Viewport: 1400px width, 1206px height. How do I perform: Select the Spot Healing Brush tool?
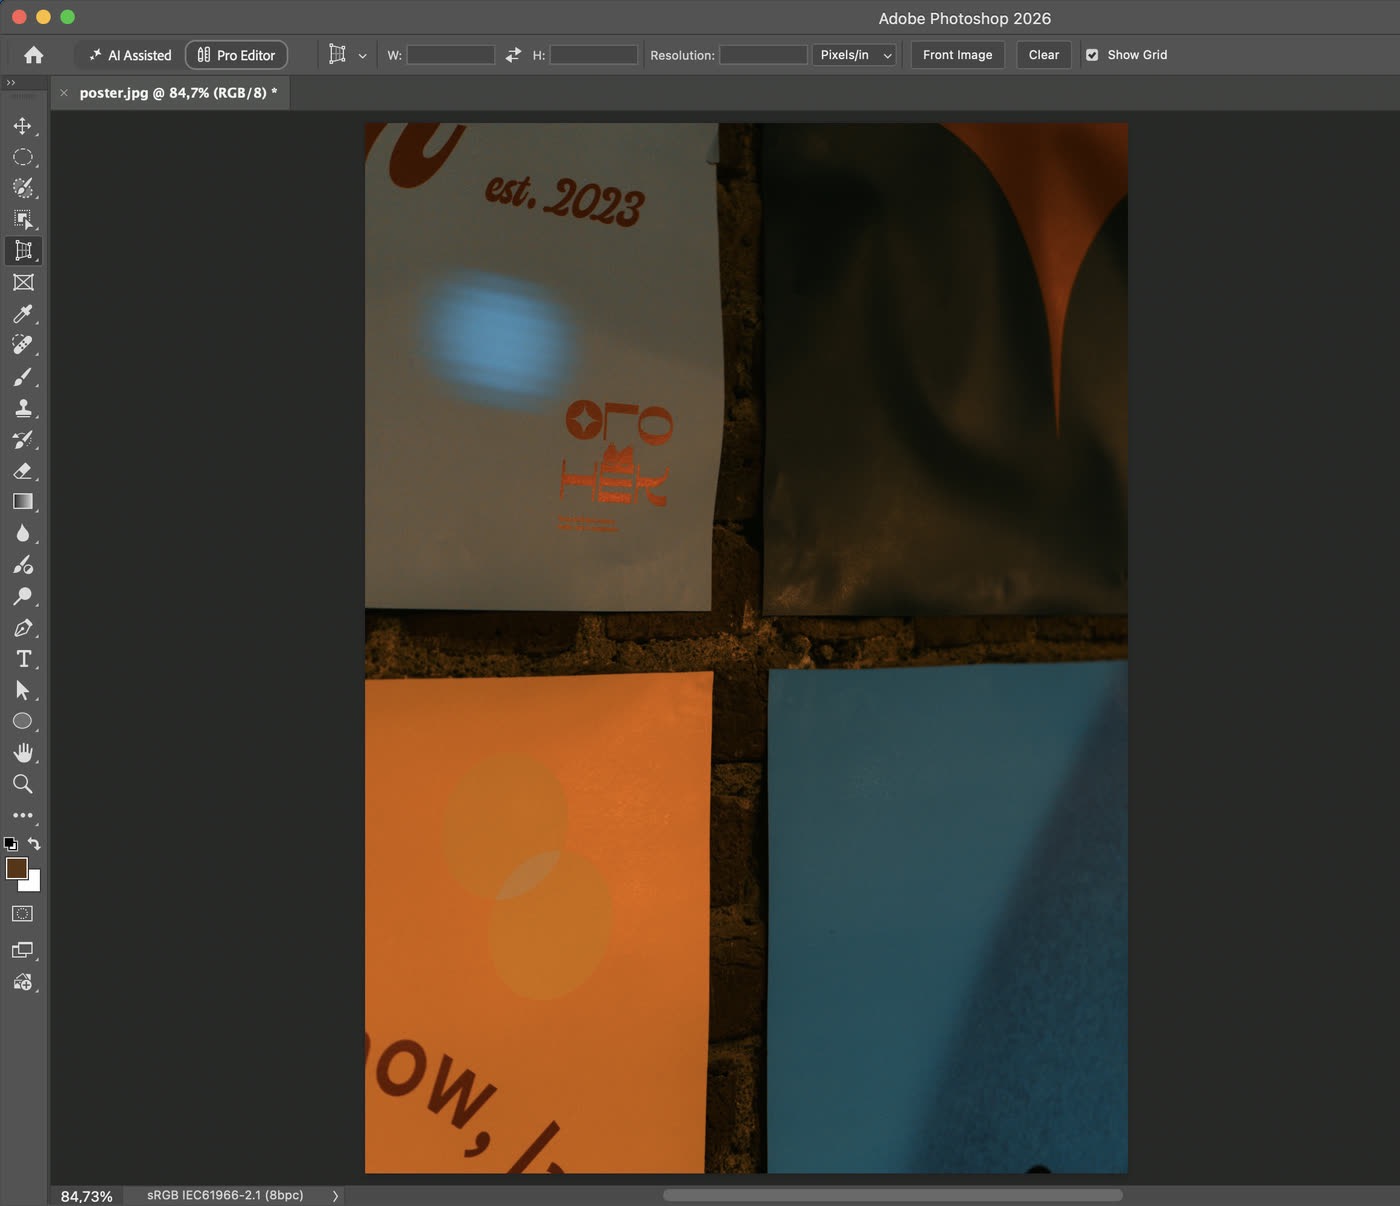point(22,345)
